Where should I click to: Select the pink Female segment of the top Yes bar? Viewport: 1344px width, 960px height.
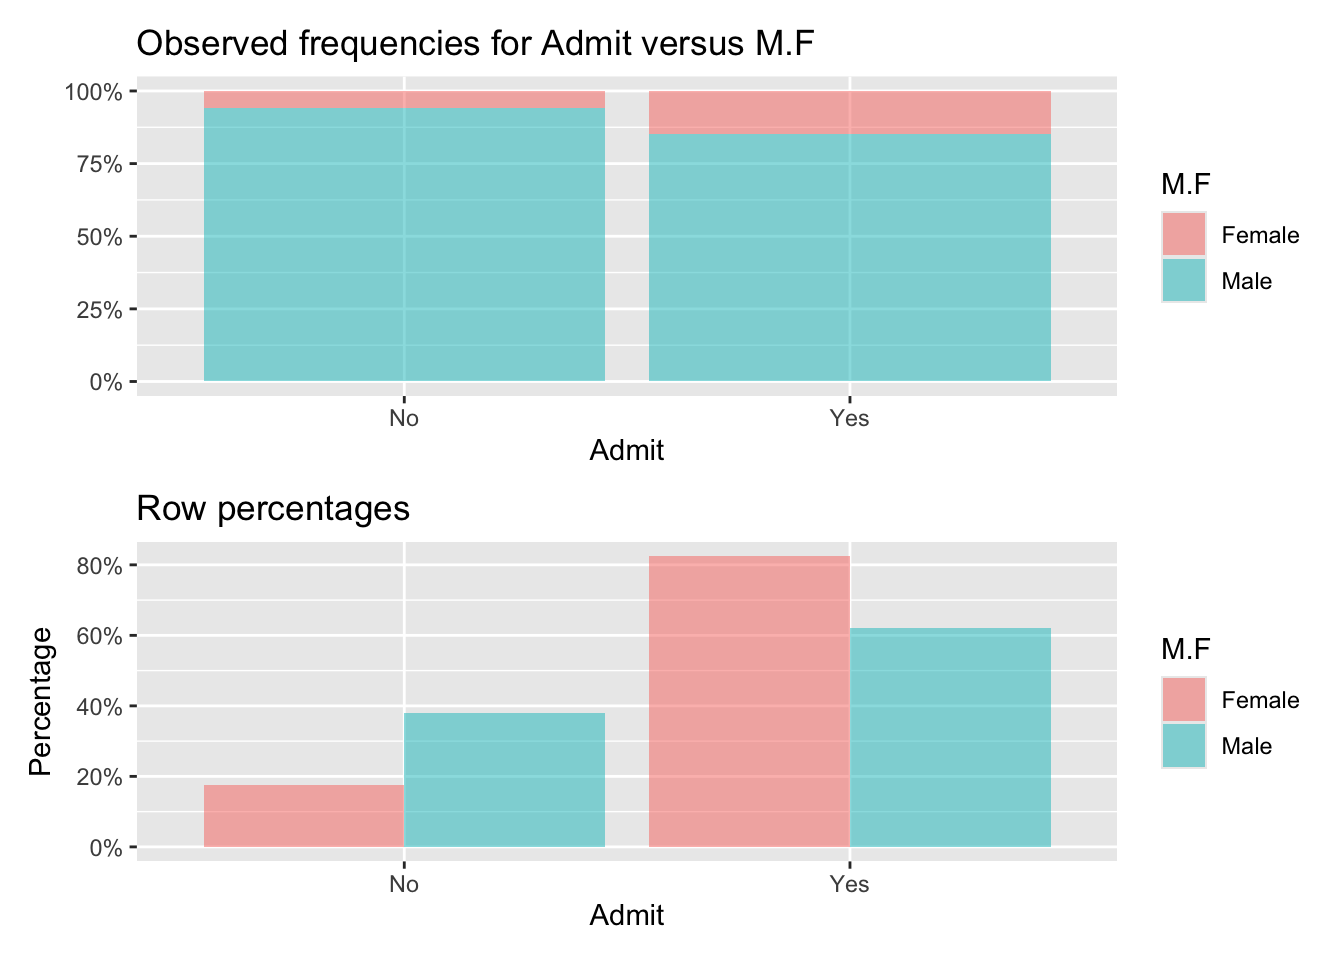tap(849, 112)
